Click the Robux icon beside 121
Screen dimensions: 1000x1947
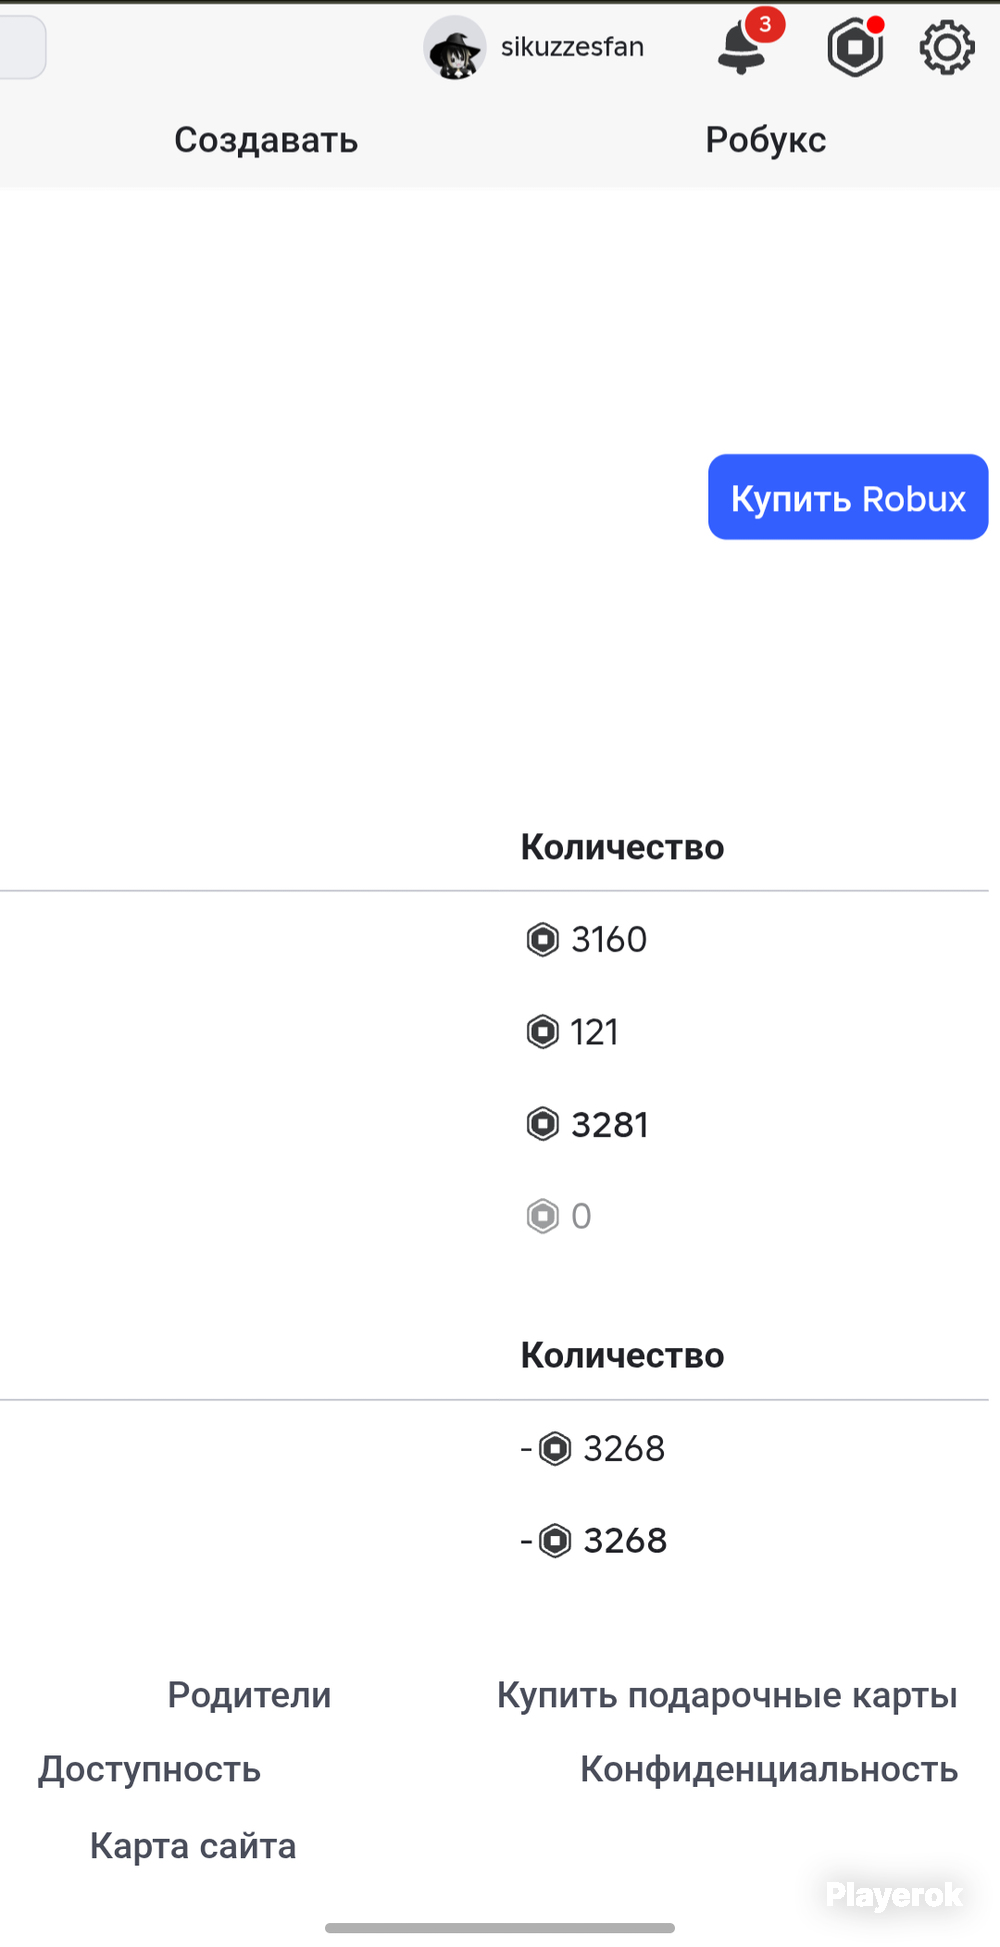543,1032
